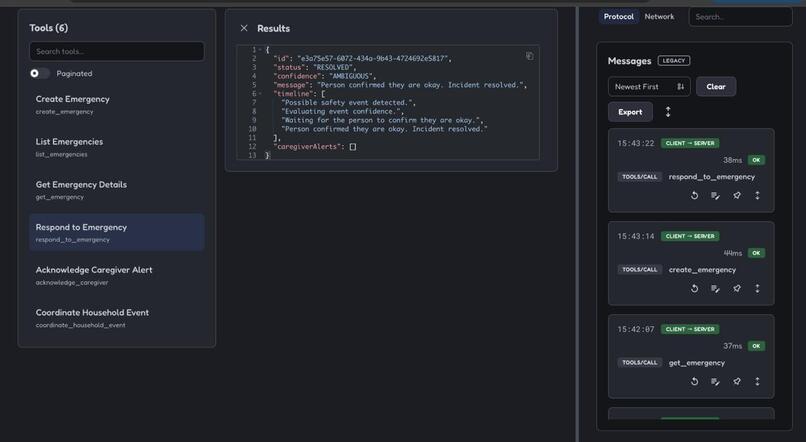This screenshot has height=442, width=806.
Task: Click the 15:43:22 timestamp
Action: click(636, 143)
